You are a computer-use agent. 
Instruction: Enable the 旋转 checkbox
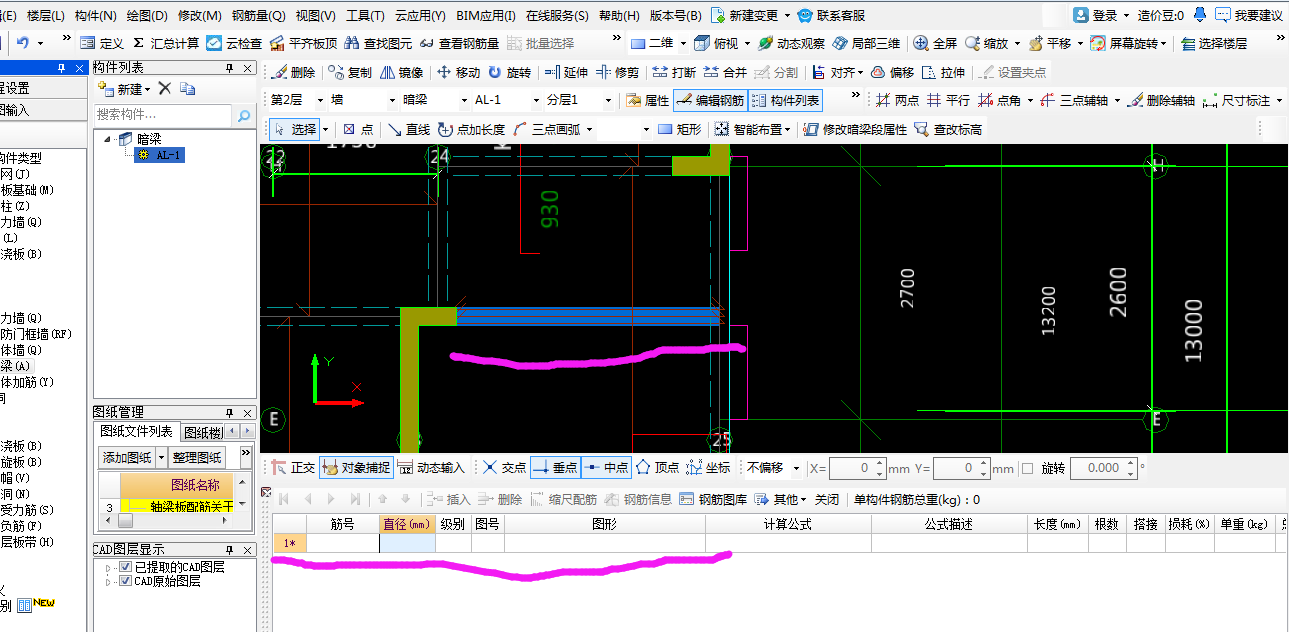(x=1027, y=468)
